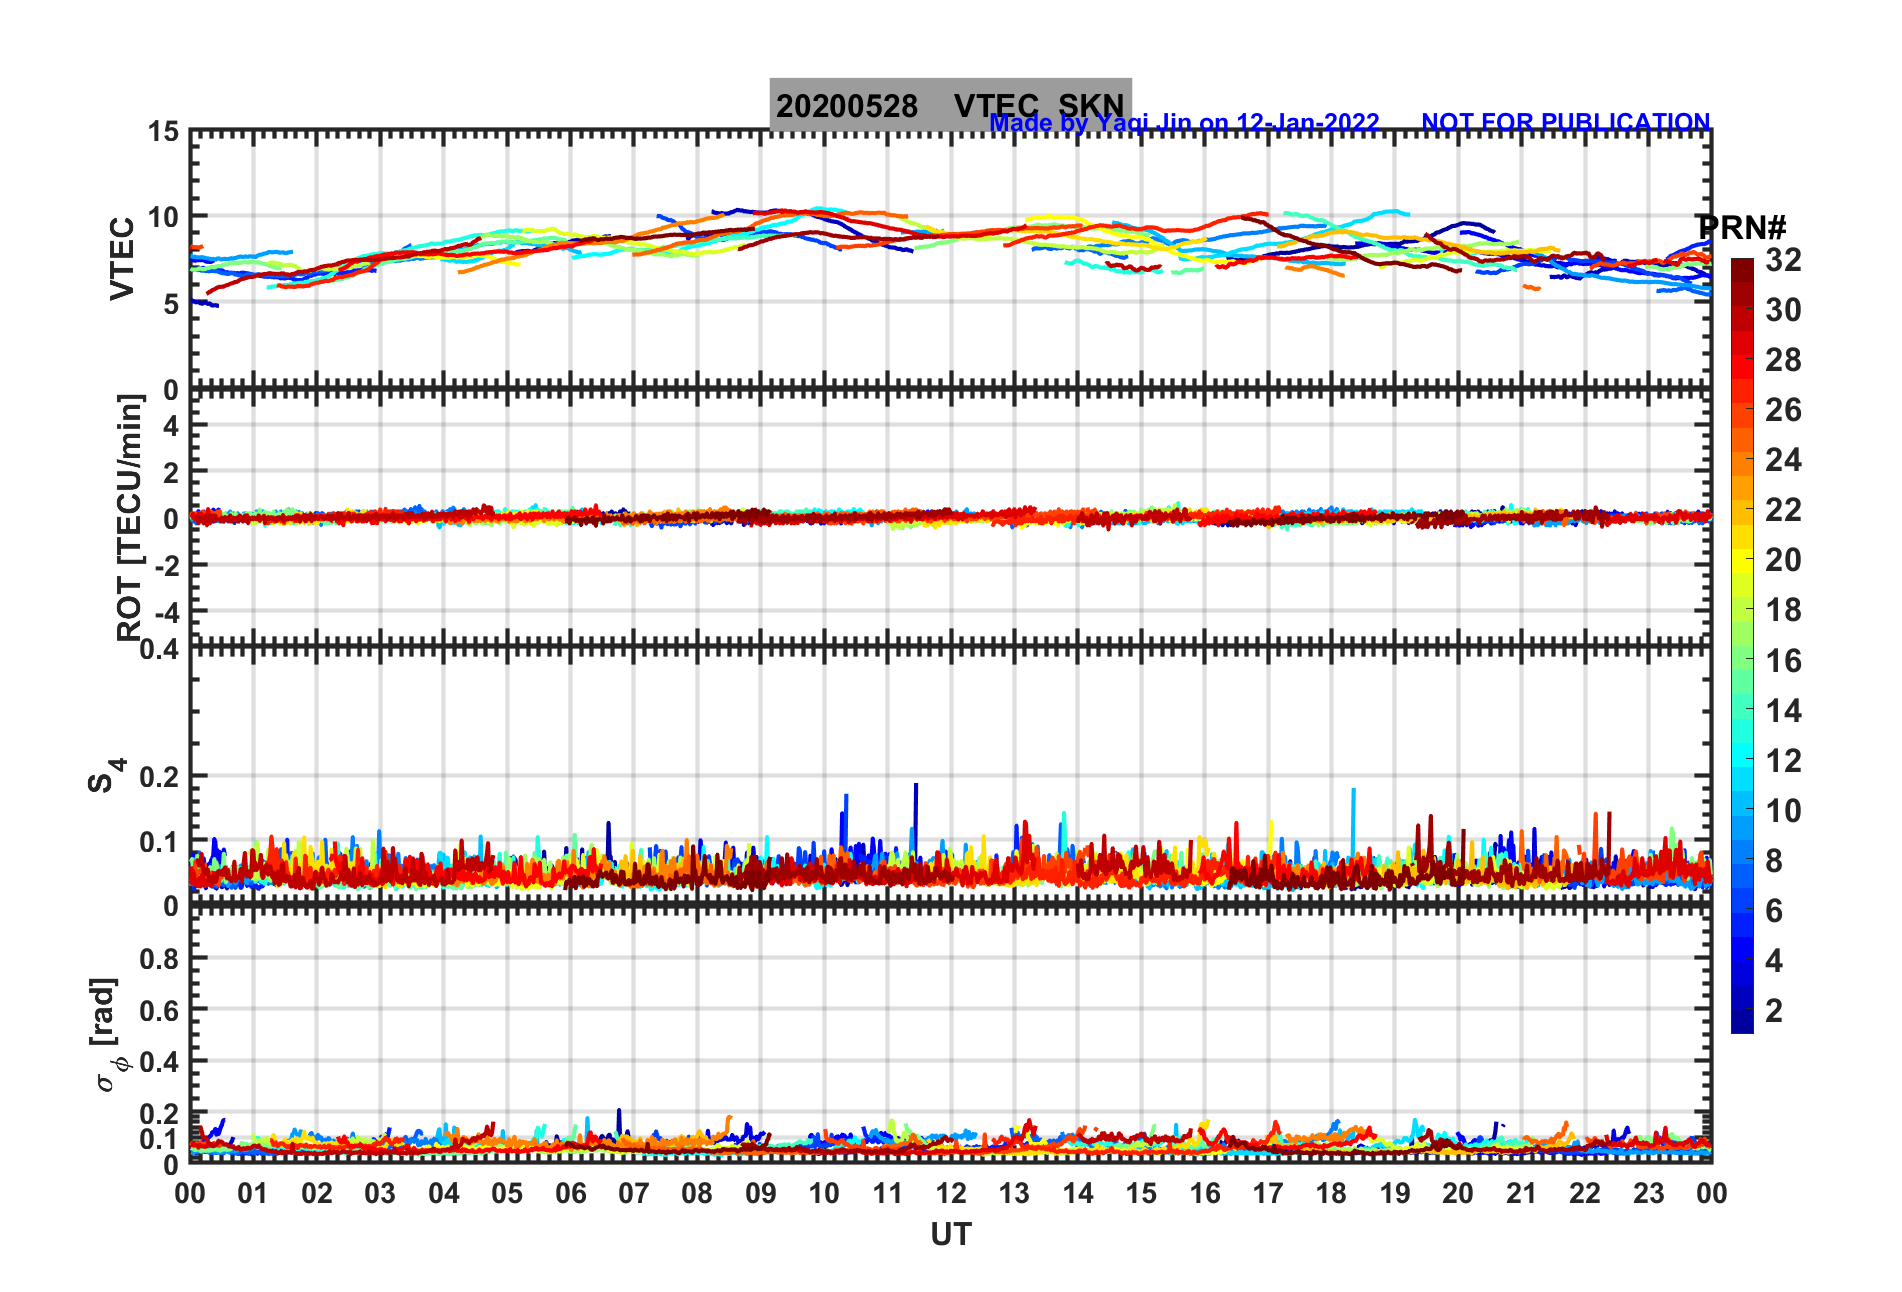Click VTEC axis tick '15'
Viewport: 1902px width, 1292px height.
click(163, 131)
